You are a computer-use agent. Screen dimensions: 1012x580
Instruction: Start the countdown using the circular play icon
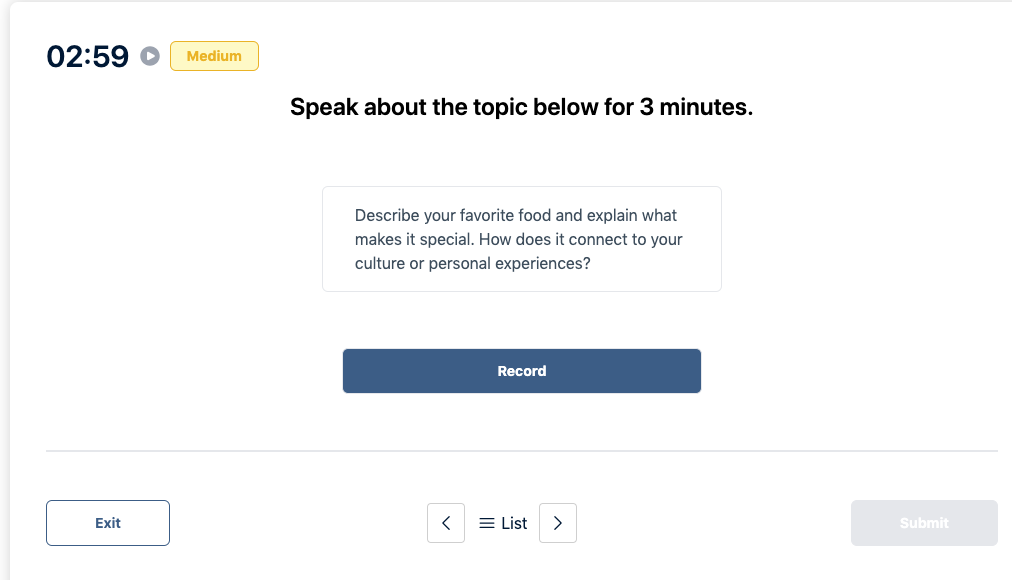(150, 57)
